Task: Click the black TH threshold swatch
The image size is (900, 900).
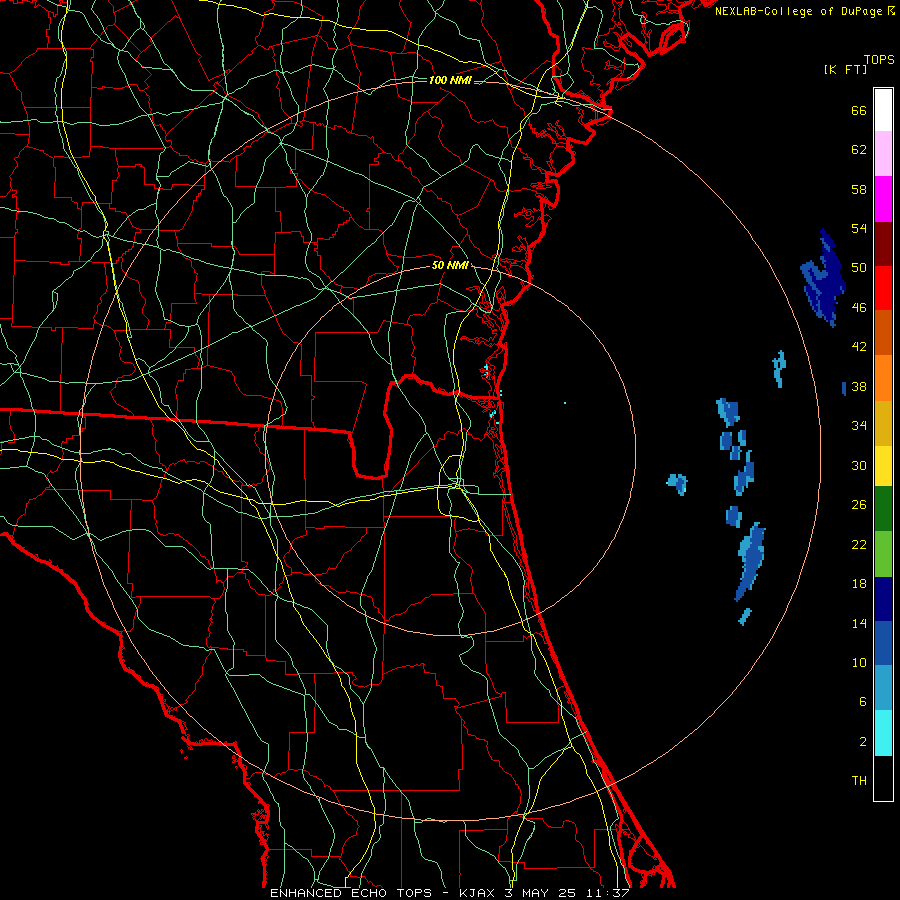Action: [883, 778]
